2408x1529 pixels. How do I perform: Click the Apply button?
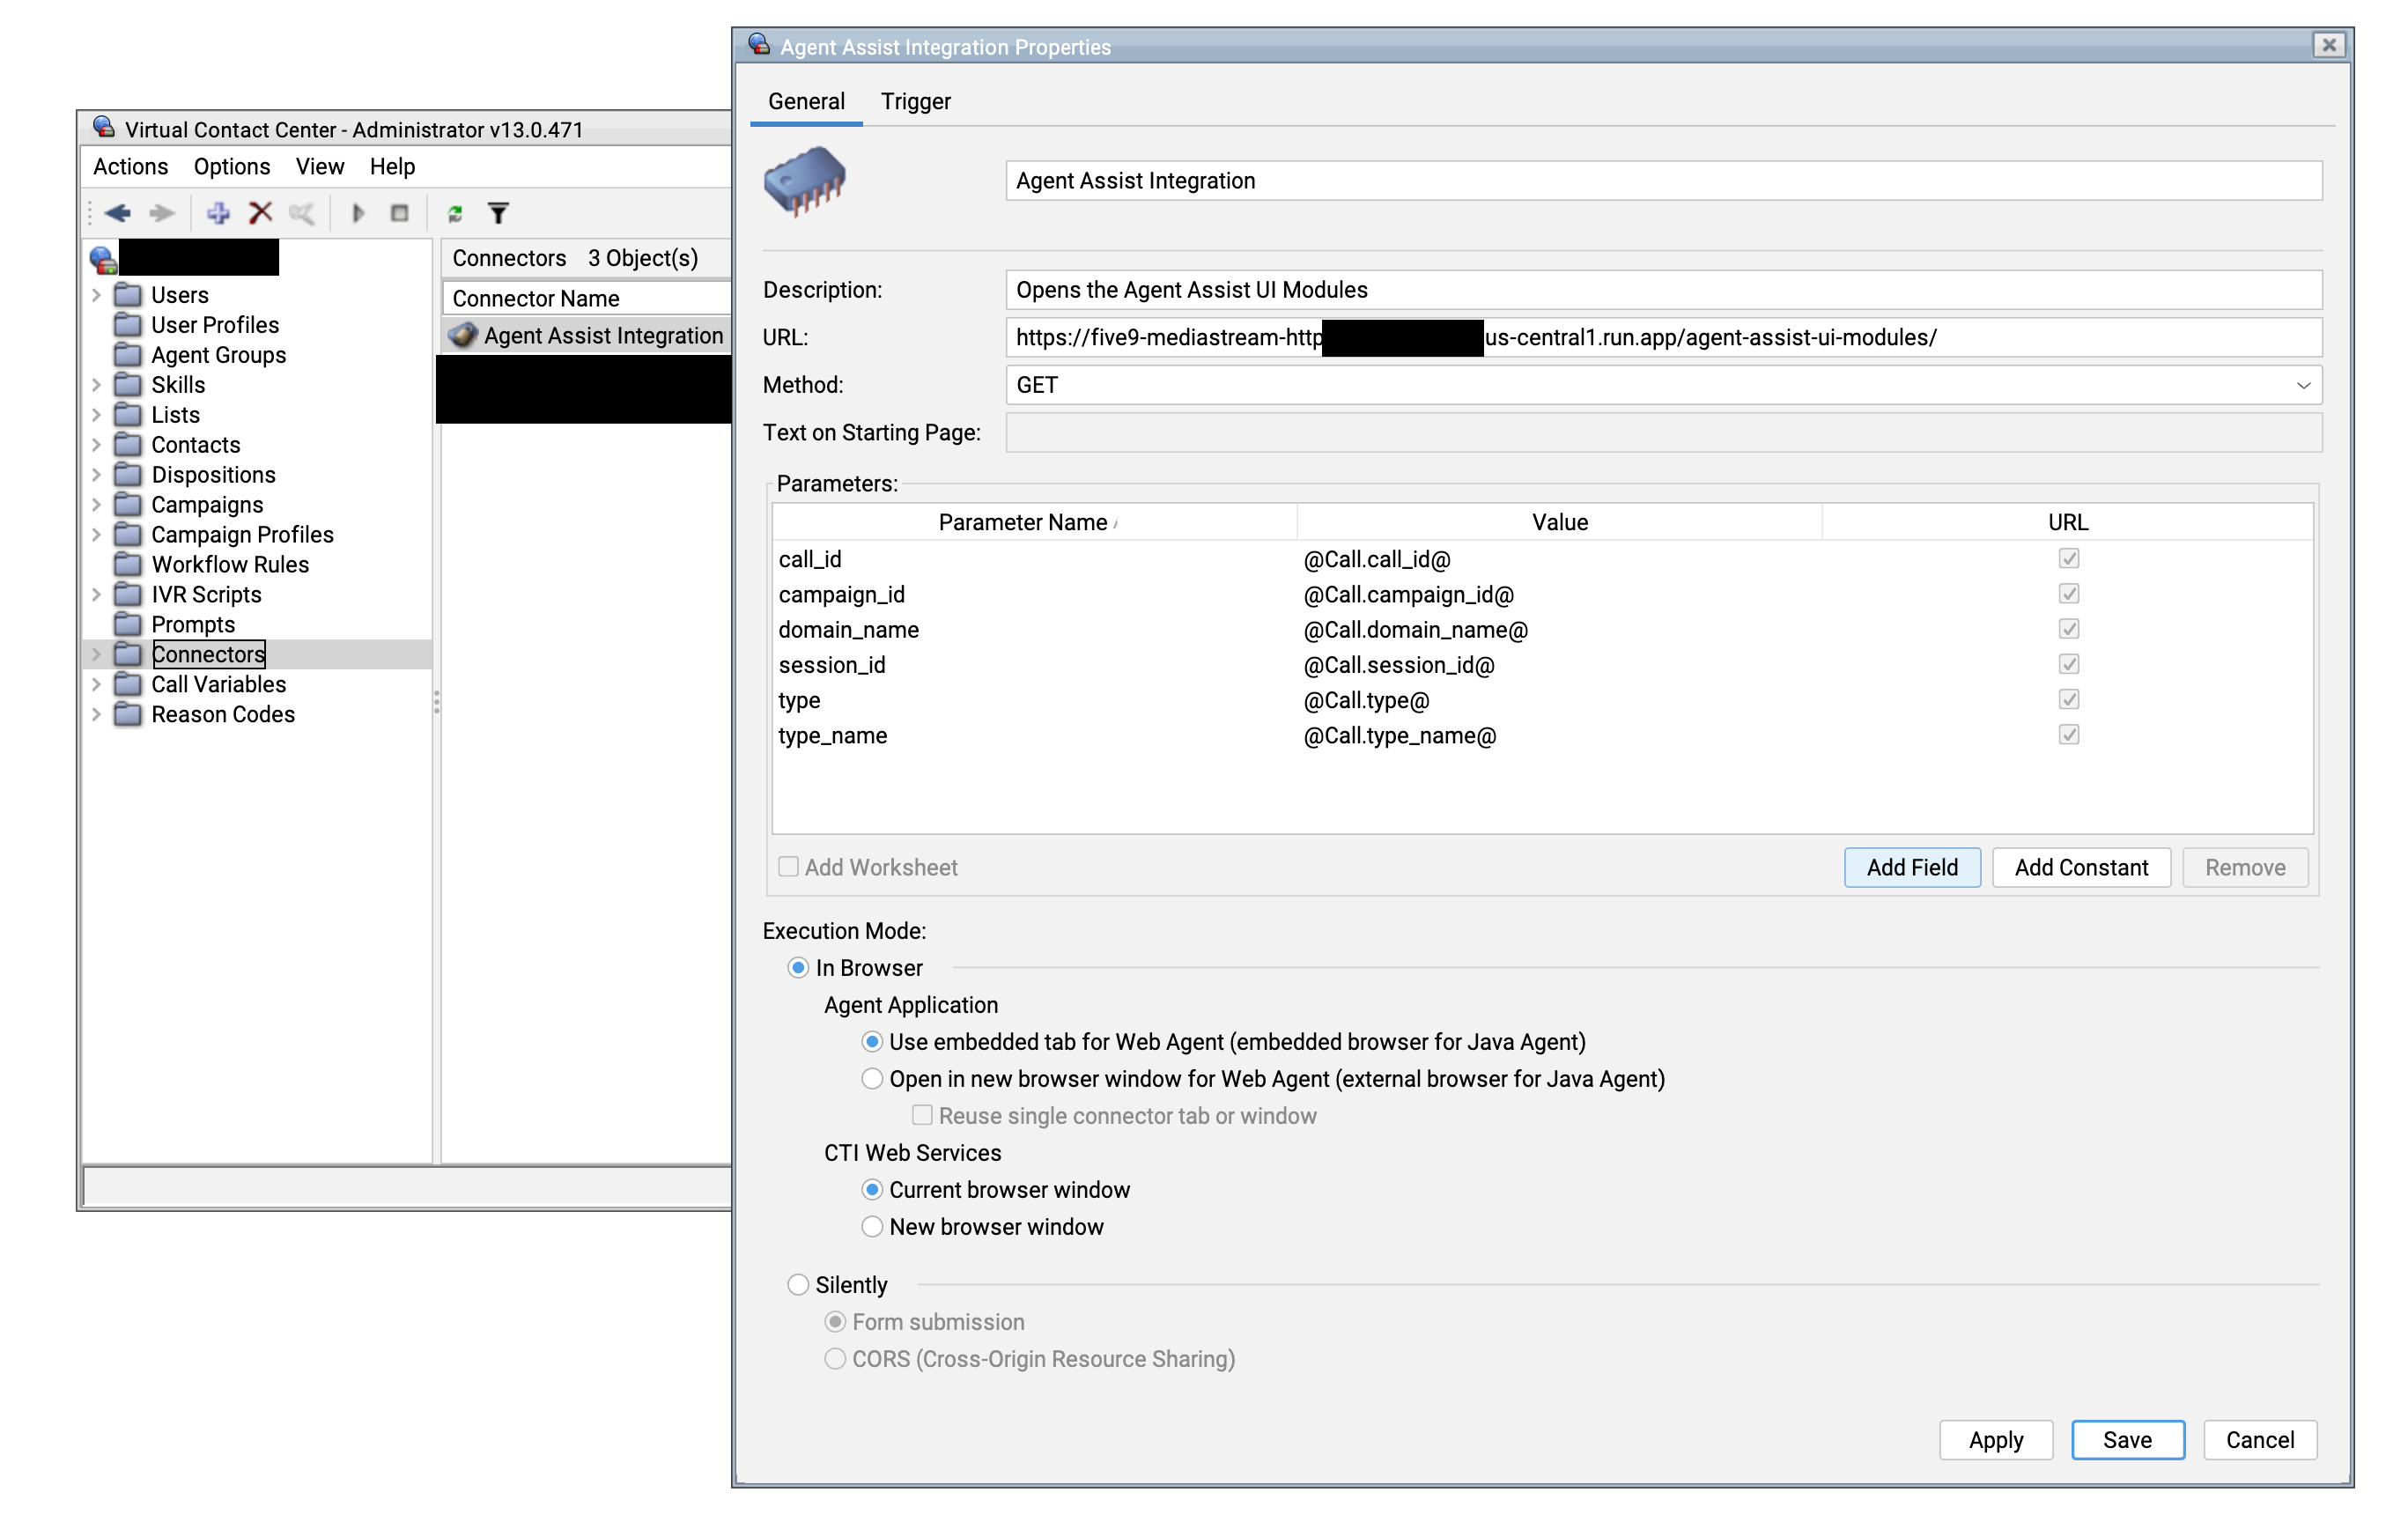(x=1996, y=1440)
